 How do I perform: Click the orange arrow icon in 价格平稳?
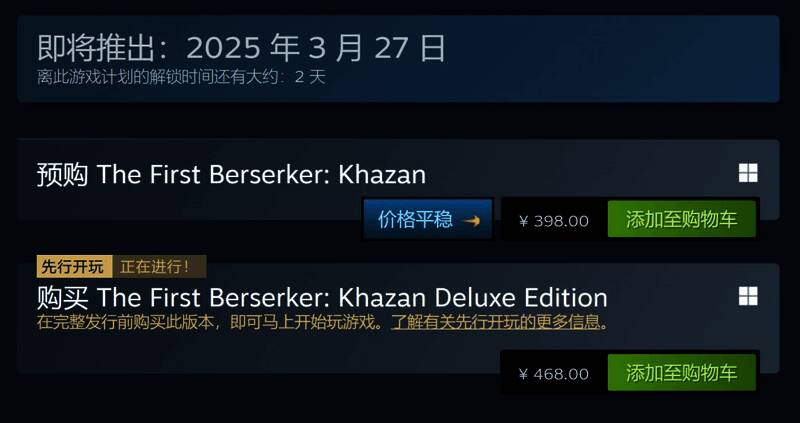point(471,220)
